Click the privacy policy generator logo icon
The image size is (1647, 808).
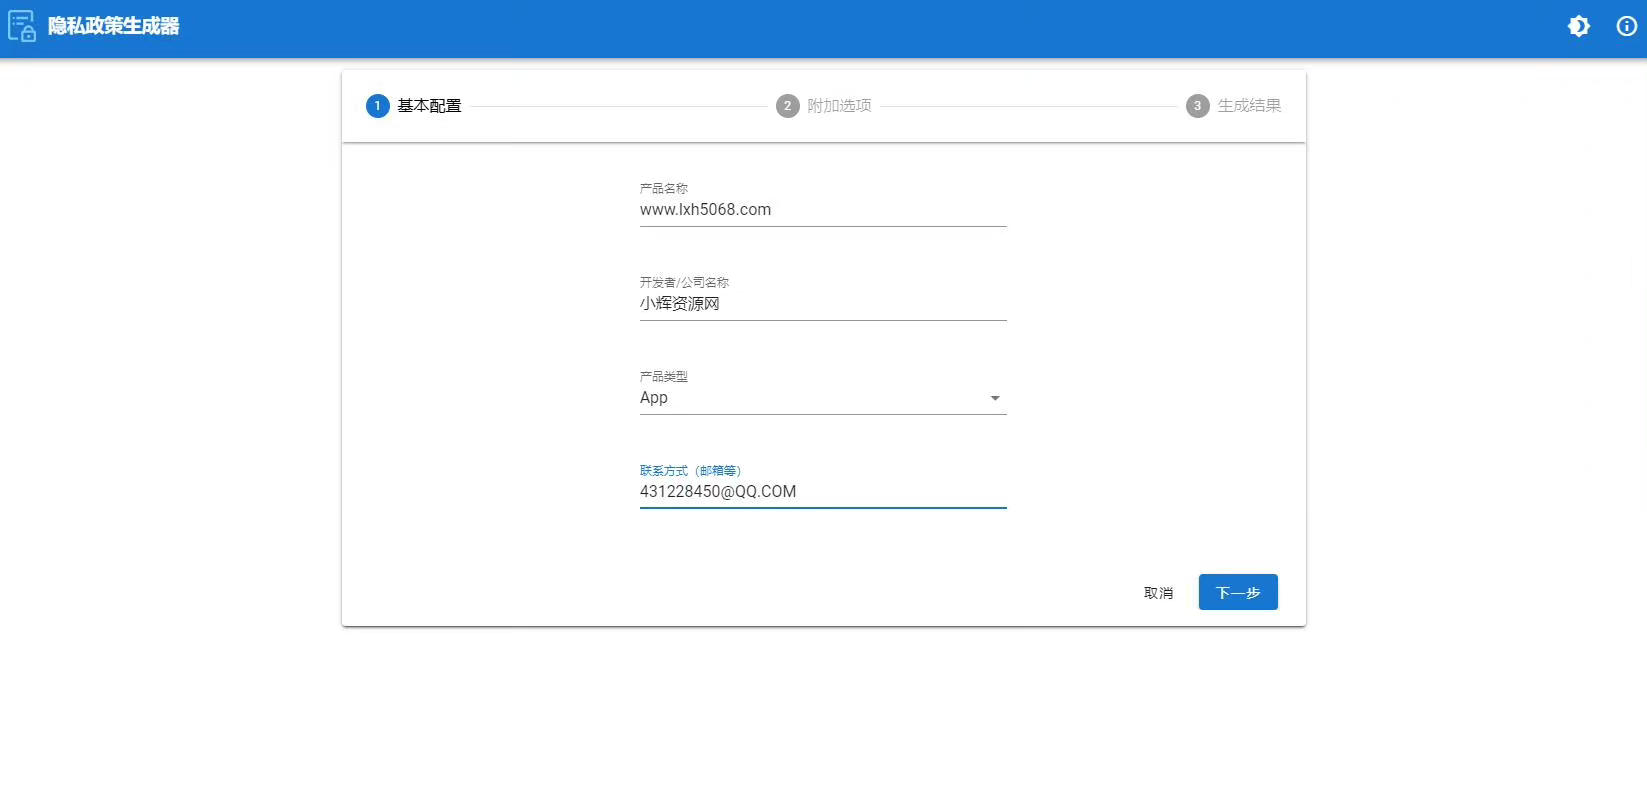[x=22, y=26]
